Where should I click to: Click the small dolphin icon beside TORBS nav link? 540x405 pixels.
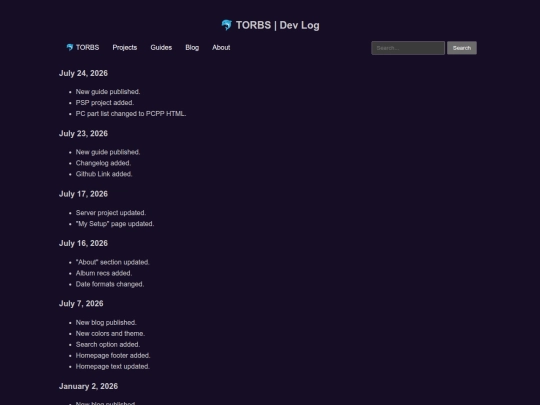click(70, 48)
